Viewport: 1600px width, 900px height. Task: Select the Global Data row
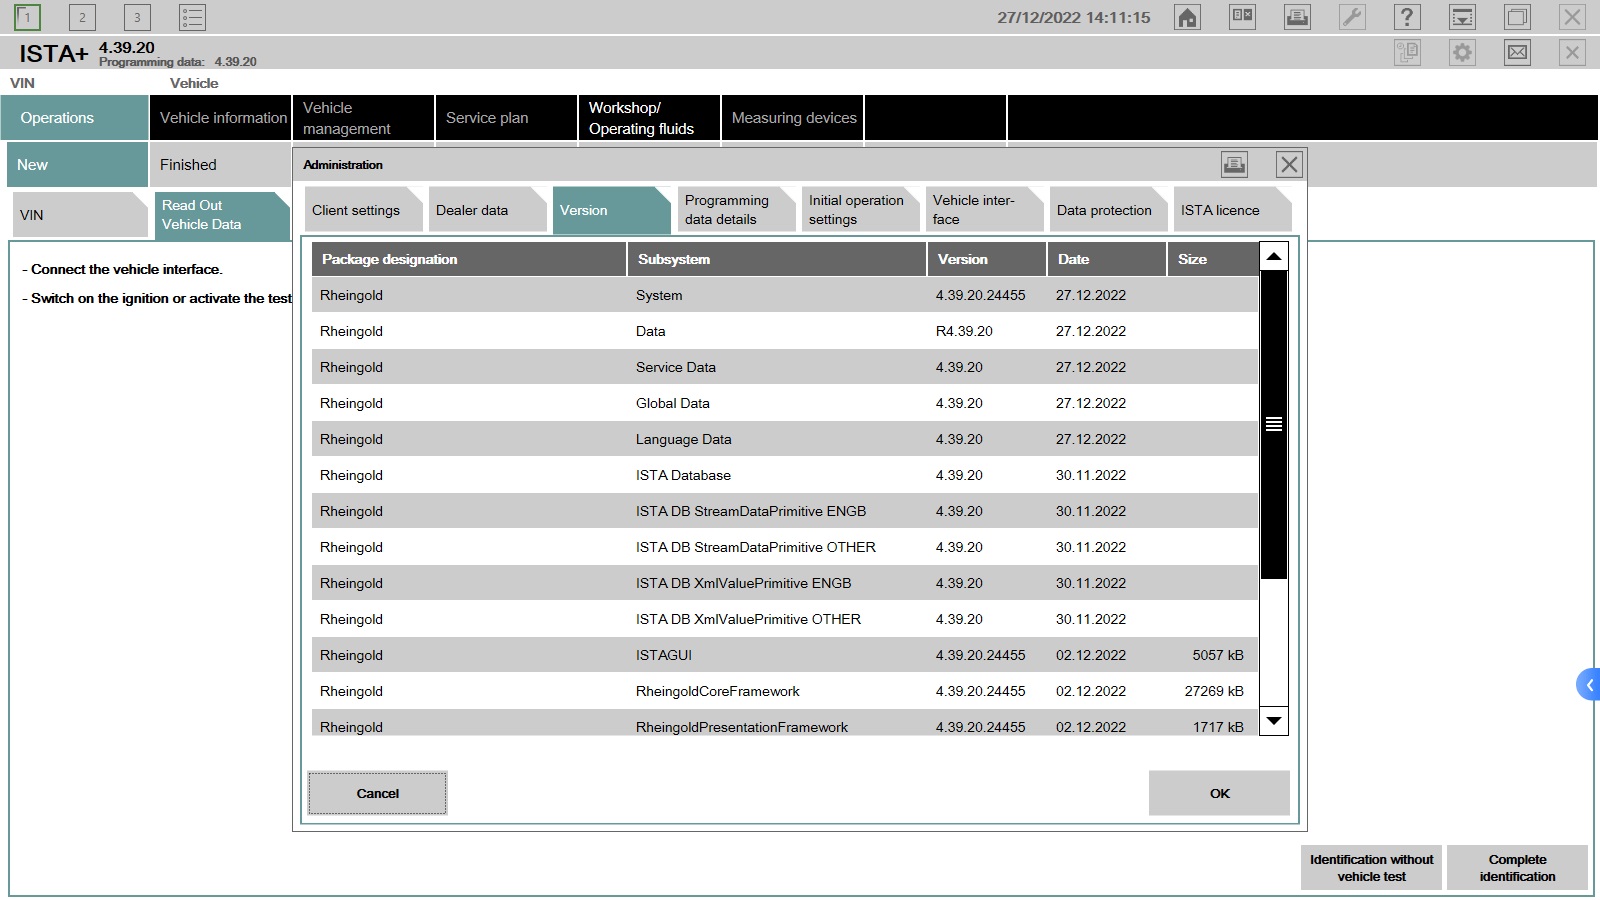[x=785, y=403]
